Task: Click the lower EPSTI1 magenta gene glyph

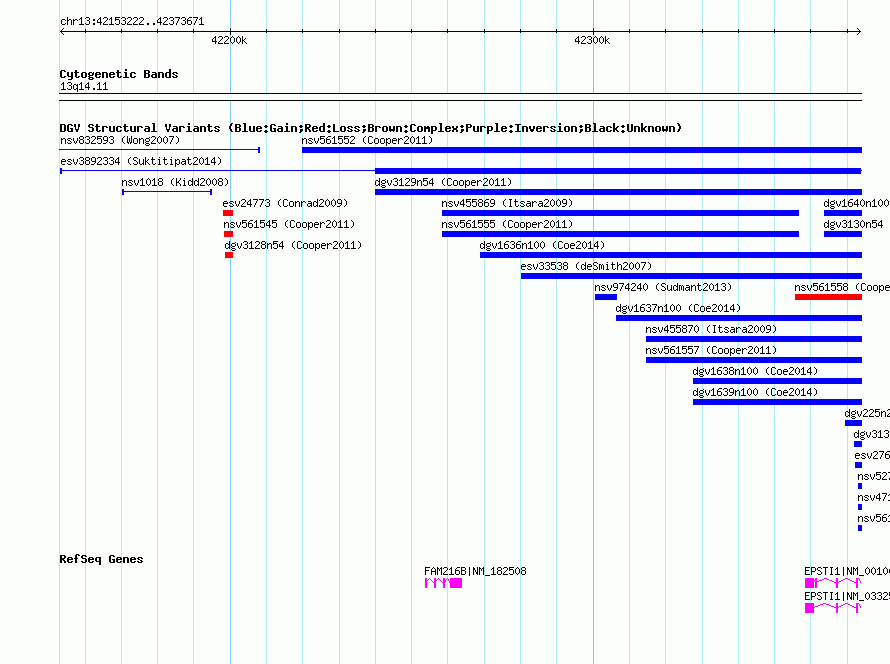Action: [833, 608]
